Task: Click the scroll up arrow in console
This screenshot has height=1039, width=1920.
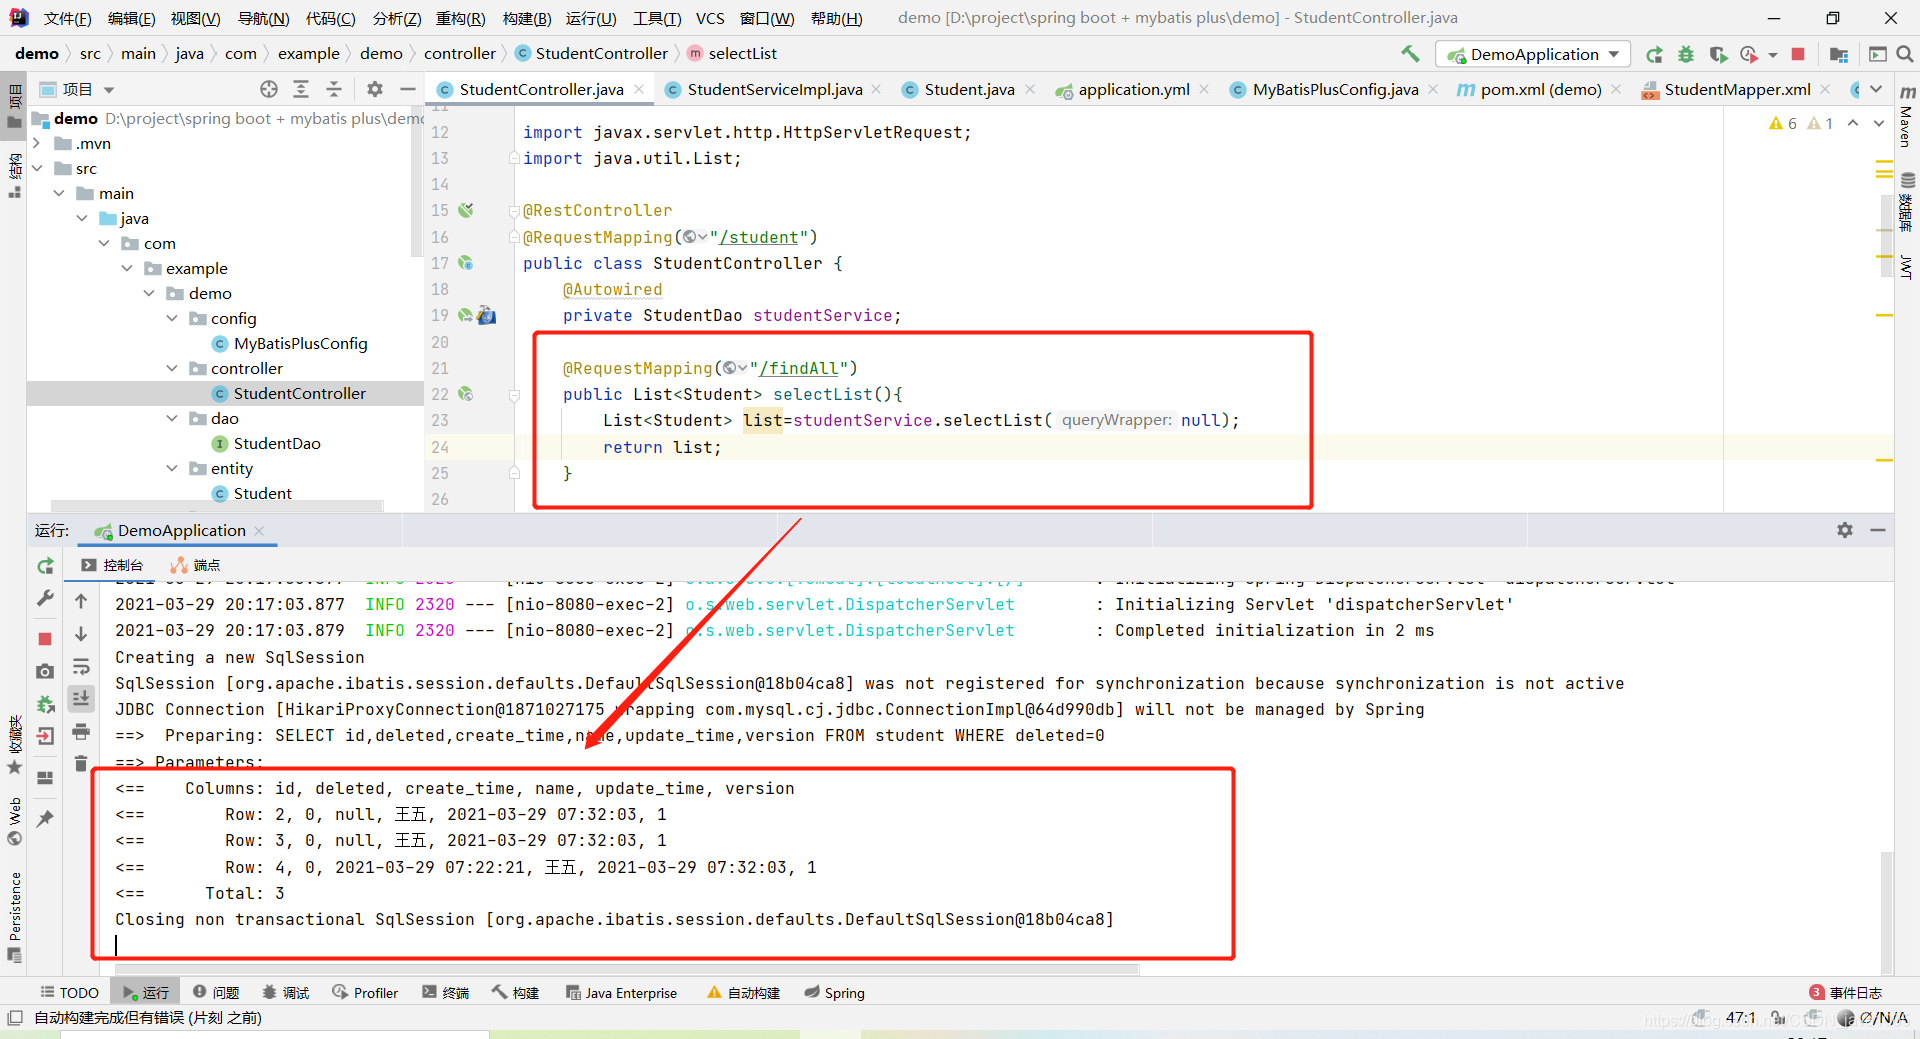Action: coord(81,601)
